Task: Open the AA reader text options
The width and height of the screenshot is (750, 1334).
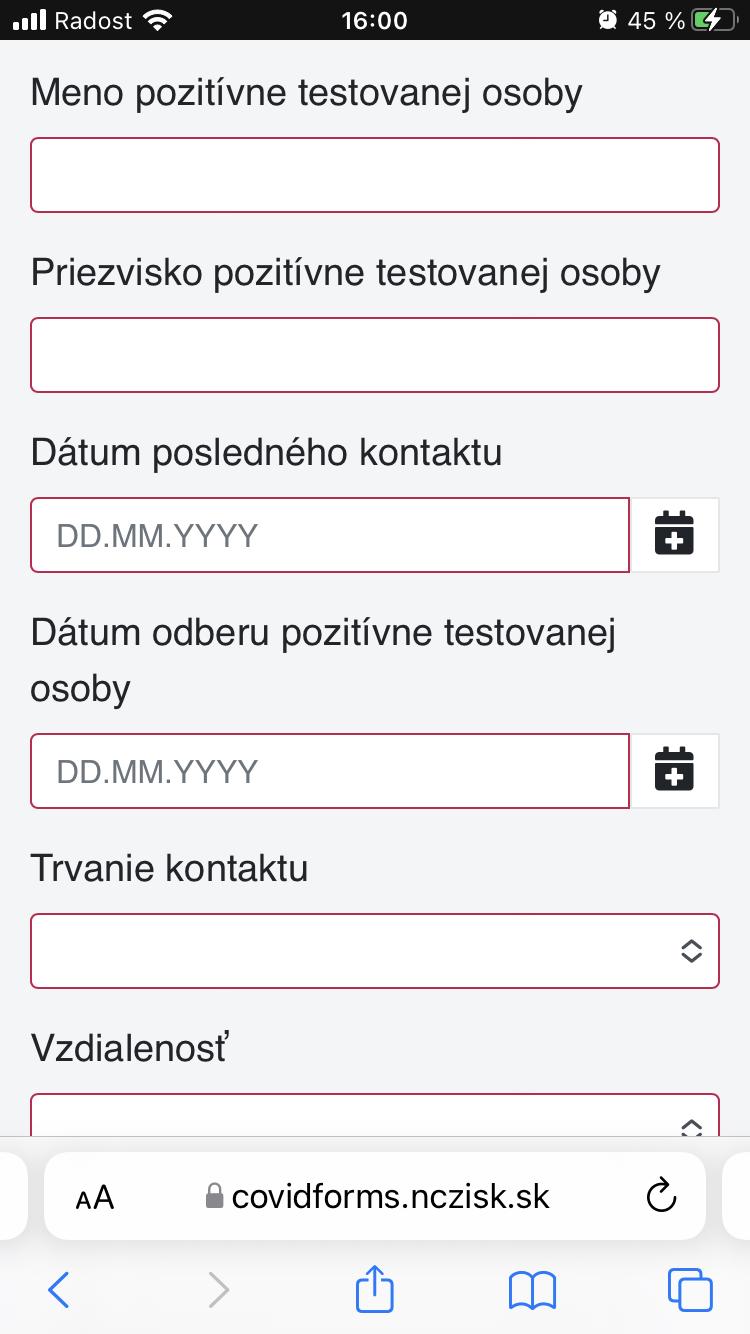Action: point(95,1197)
